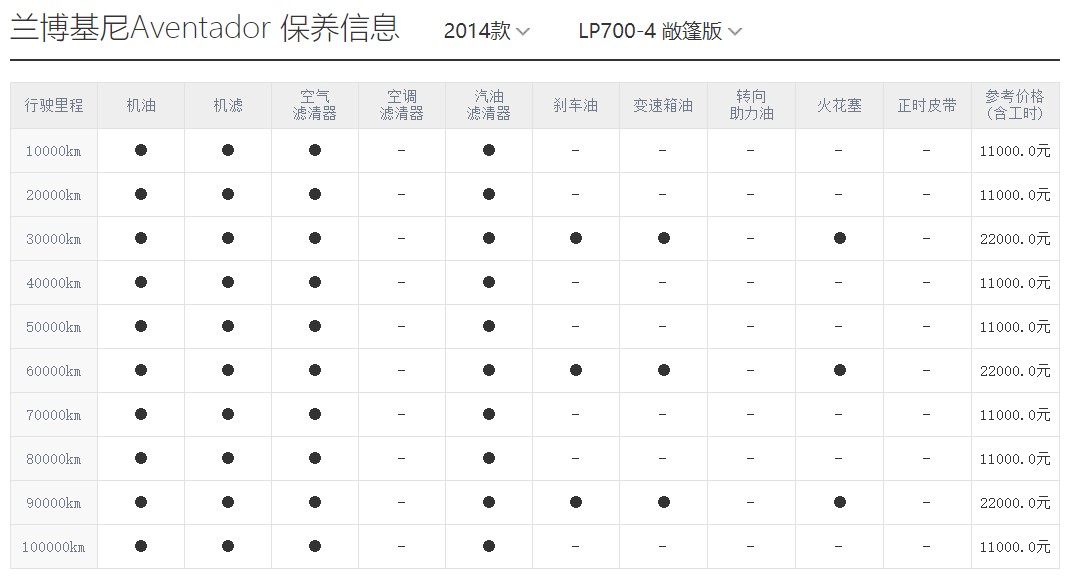Open the LP700-4 敞篷版 version dropdown
The image size is (1085, 585).
[x=660, y=31]
